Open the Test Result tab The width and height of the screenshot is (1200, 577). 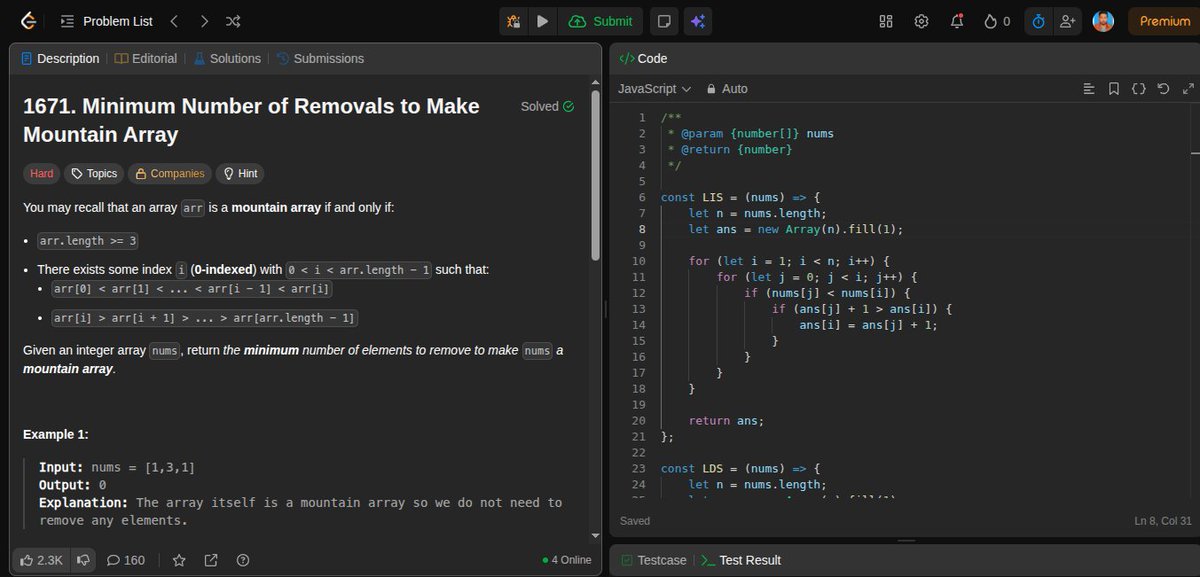coord(741,560)
